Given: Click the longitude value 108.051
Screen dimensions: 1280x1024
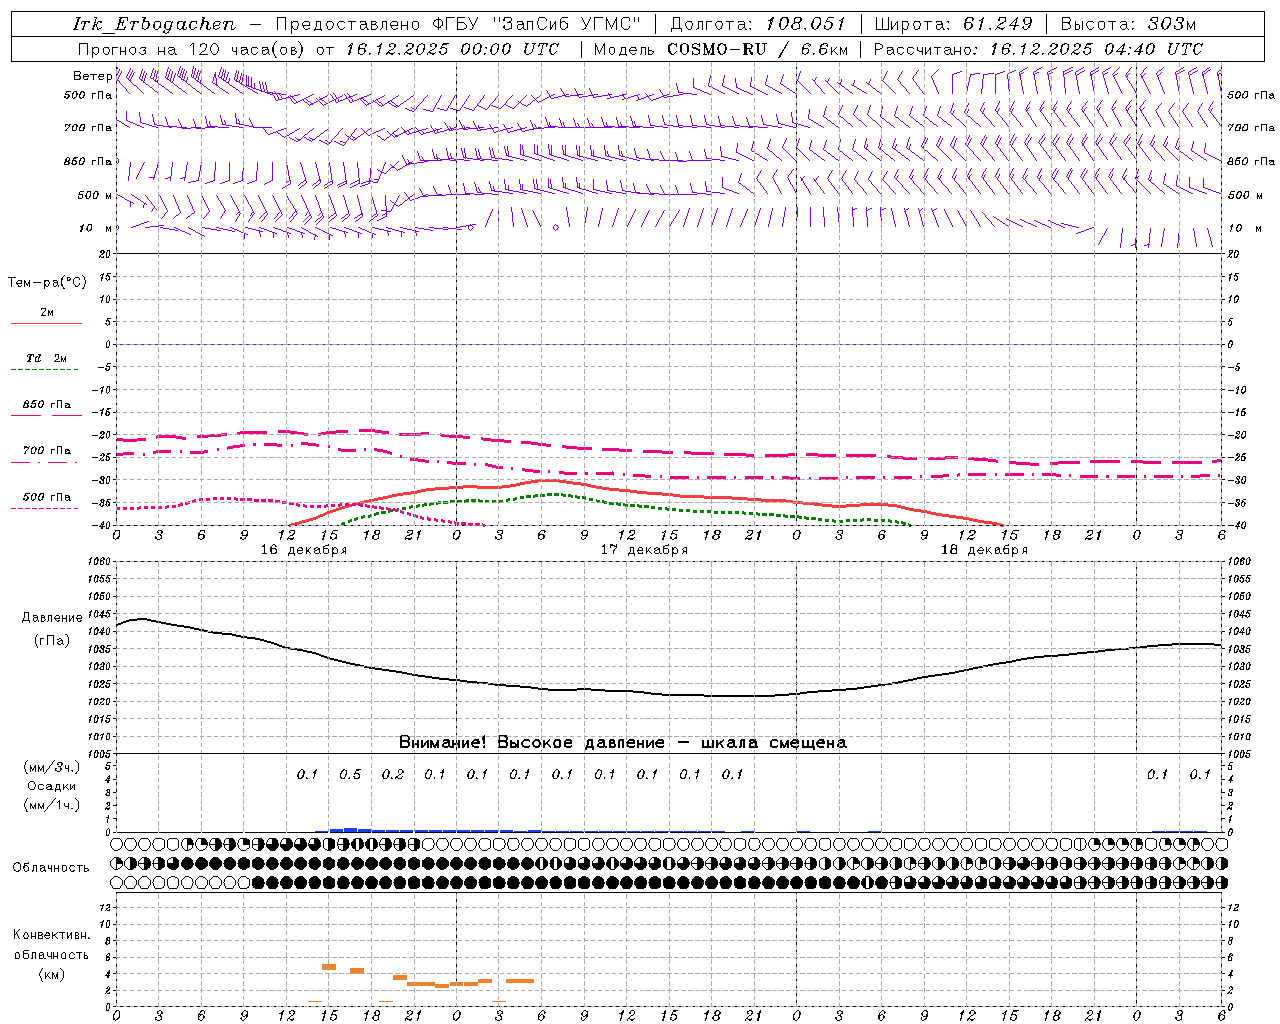Looking at the screenshot, I should point(806,24).
